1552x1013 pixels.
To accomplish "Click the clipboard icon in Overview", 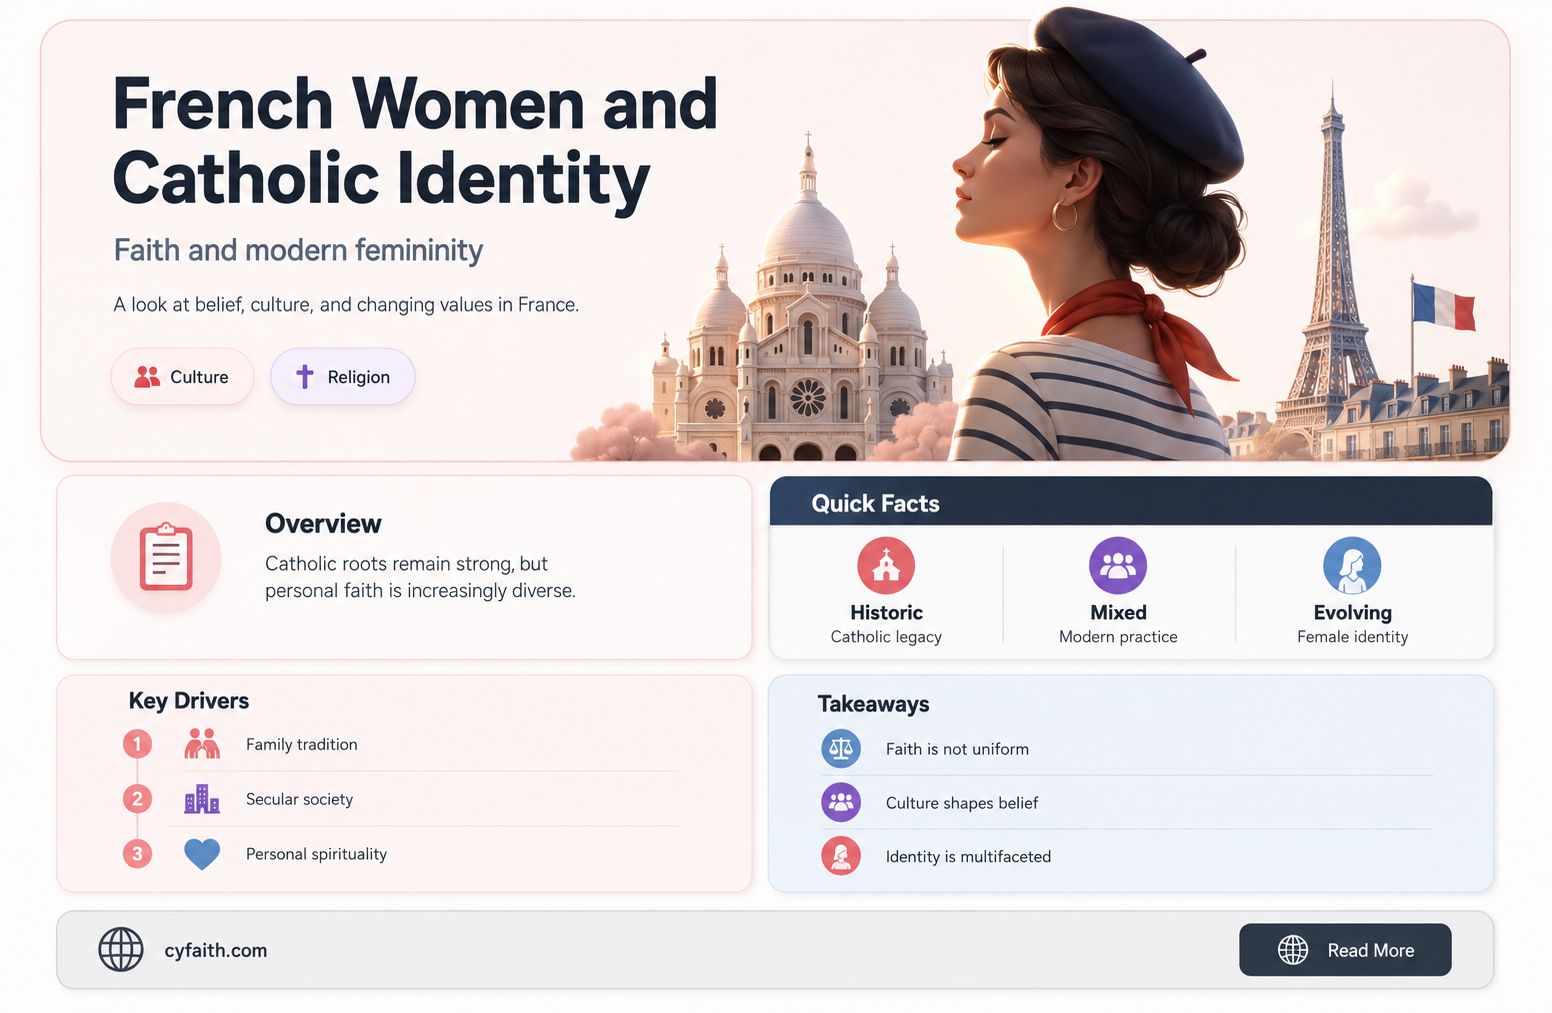I will (166, 557).
